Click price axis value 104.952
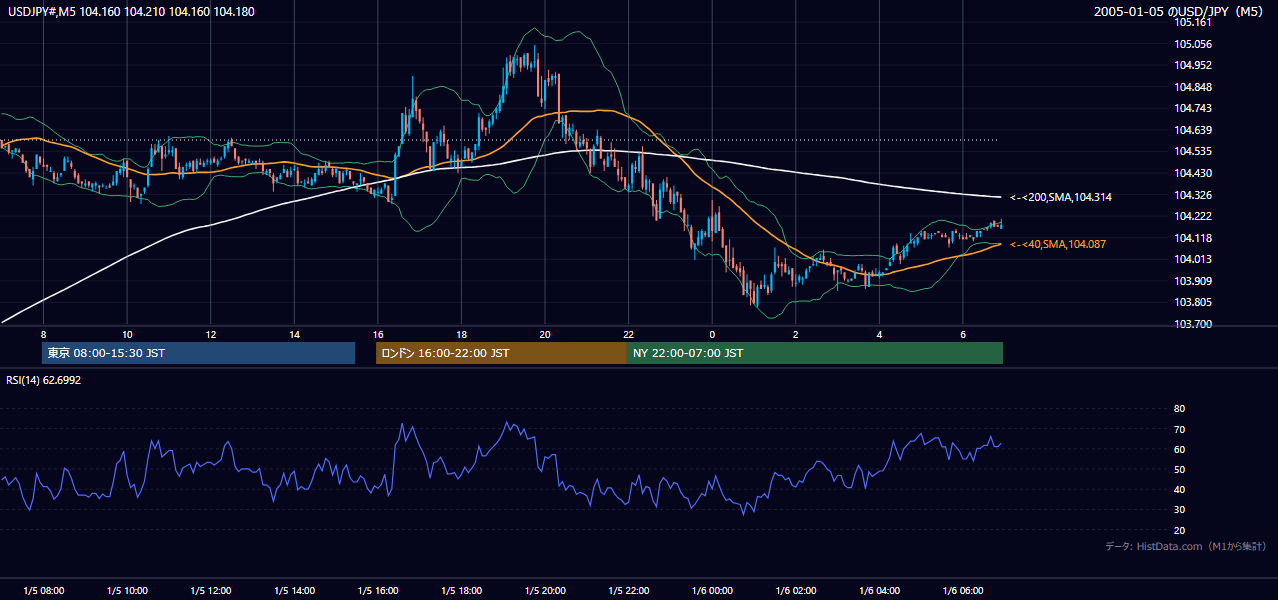Screen dimensions: 1278x600 tap(1193, 65)
